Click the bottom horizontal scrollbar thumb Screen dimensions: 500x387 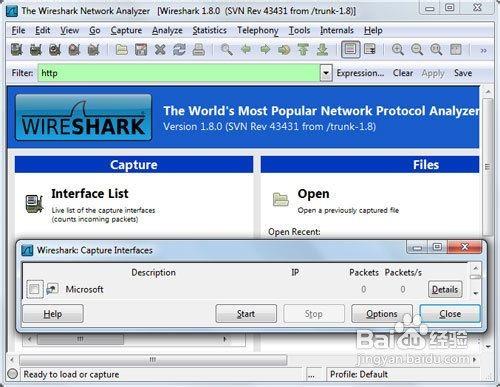[153, 360]
